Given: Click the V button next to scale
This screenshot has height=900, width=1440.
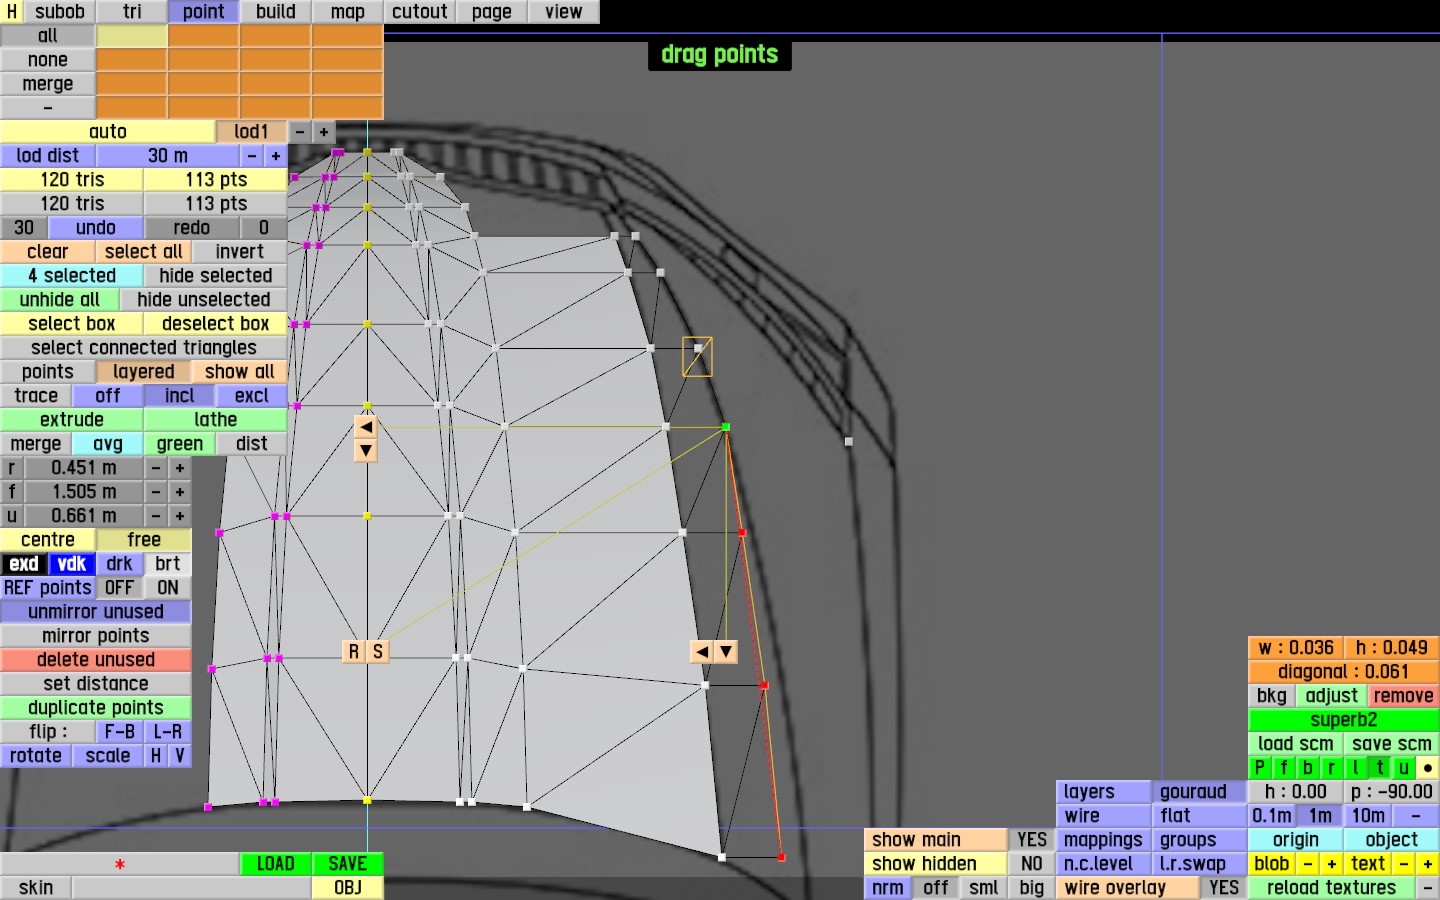Looking at the screenshot, I should [x=180, y=756].
